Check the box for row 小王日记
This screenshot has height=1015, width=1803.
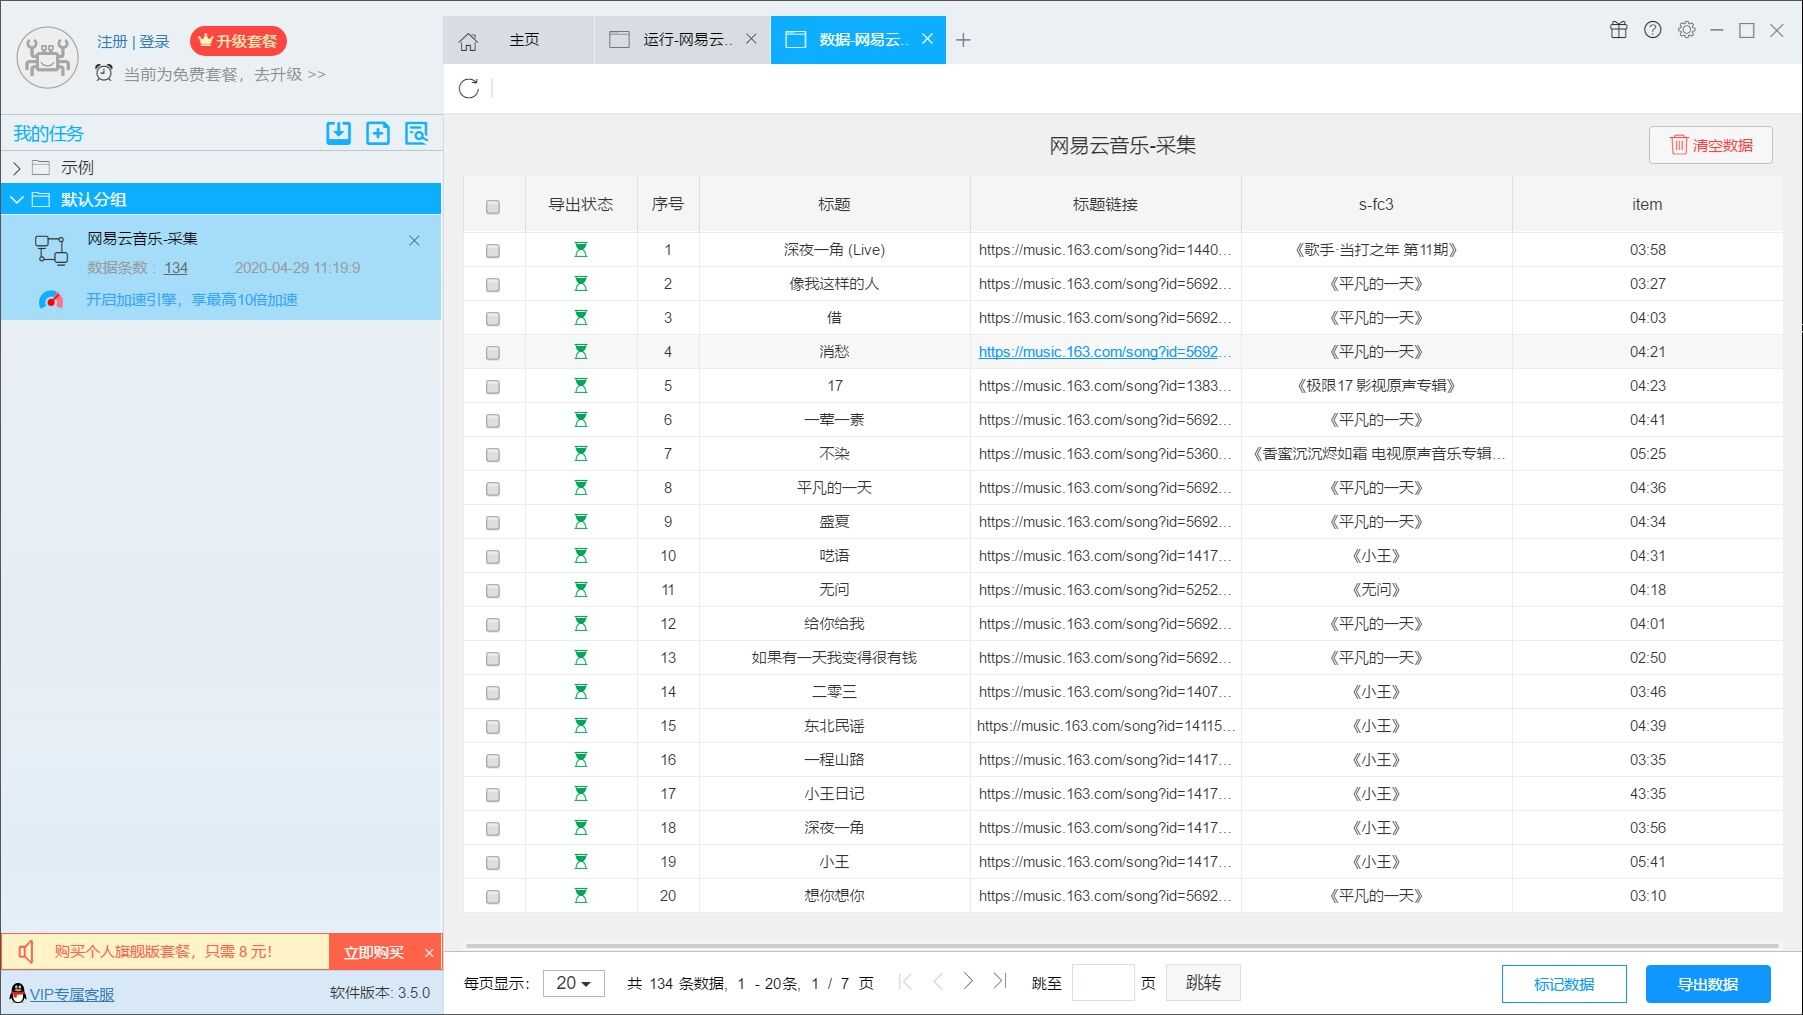click(x=493, y=795)
